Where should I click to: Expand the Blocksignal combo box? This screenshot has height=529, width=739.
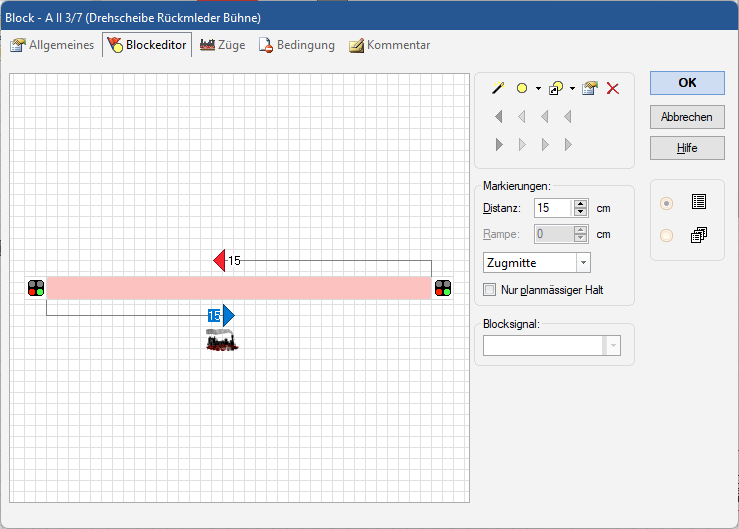pyautogui.click(x=612, y=346)
